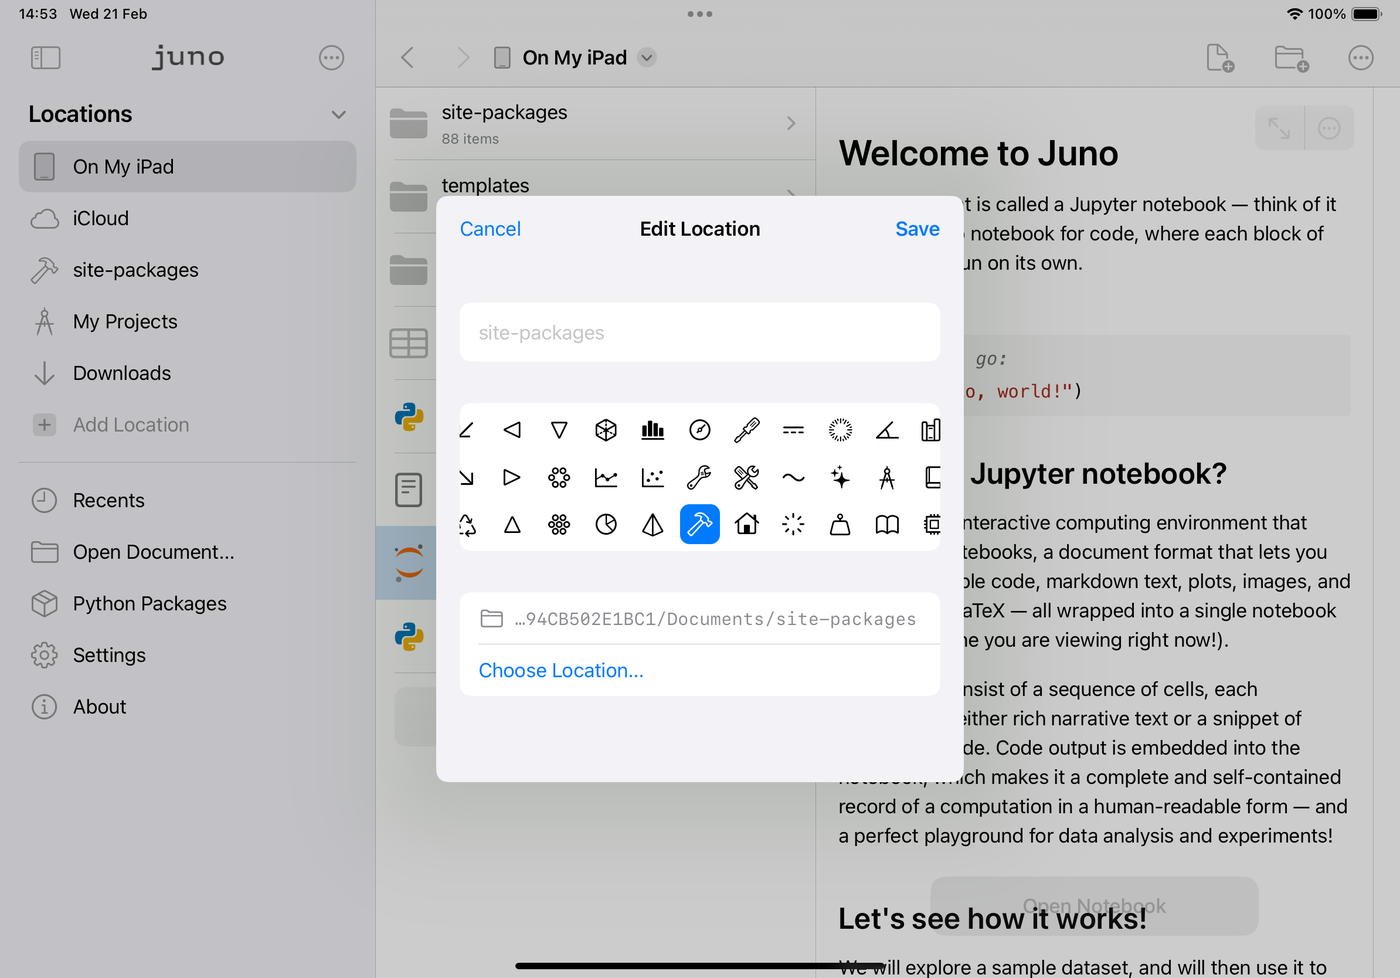Click the highlighted hammer icon
Viewport: 1400px width, 978px height.
[x=700, y=524]
